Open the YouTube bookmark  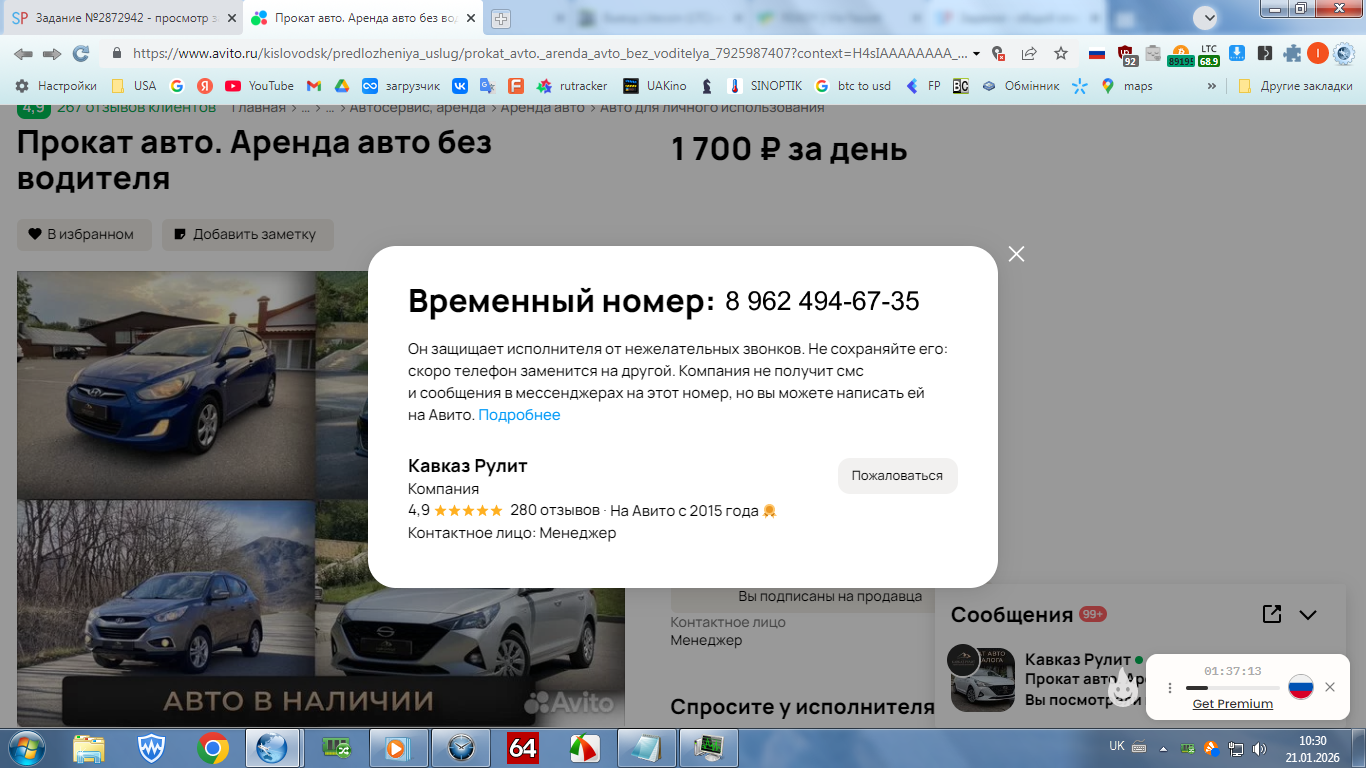(260, 86)
